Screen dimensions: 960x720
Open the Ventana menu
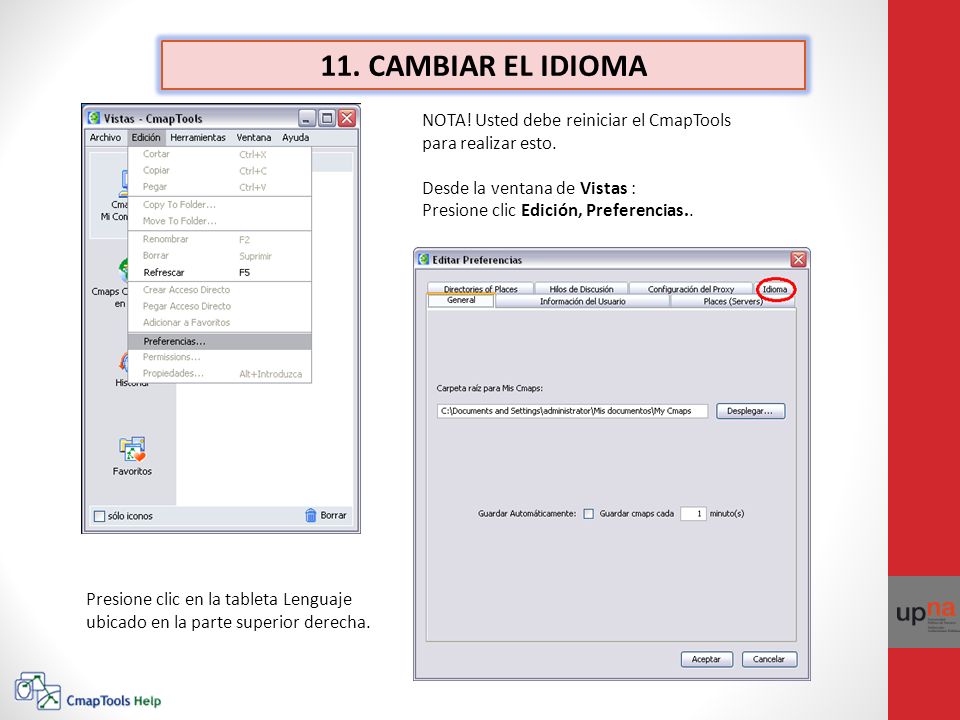253,138
